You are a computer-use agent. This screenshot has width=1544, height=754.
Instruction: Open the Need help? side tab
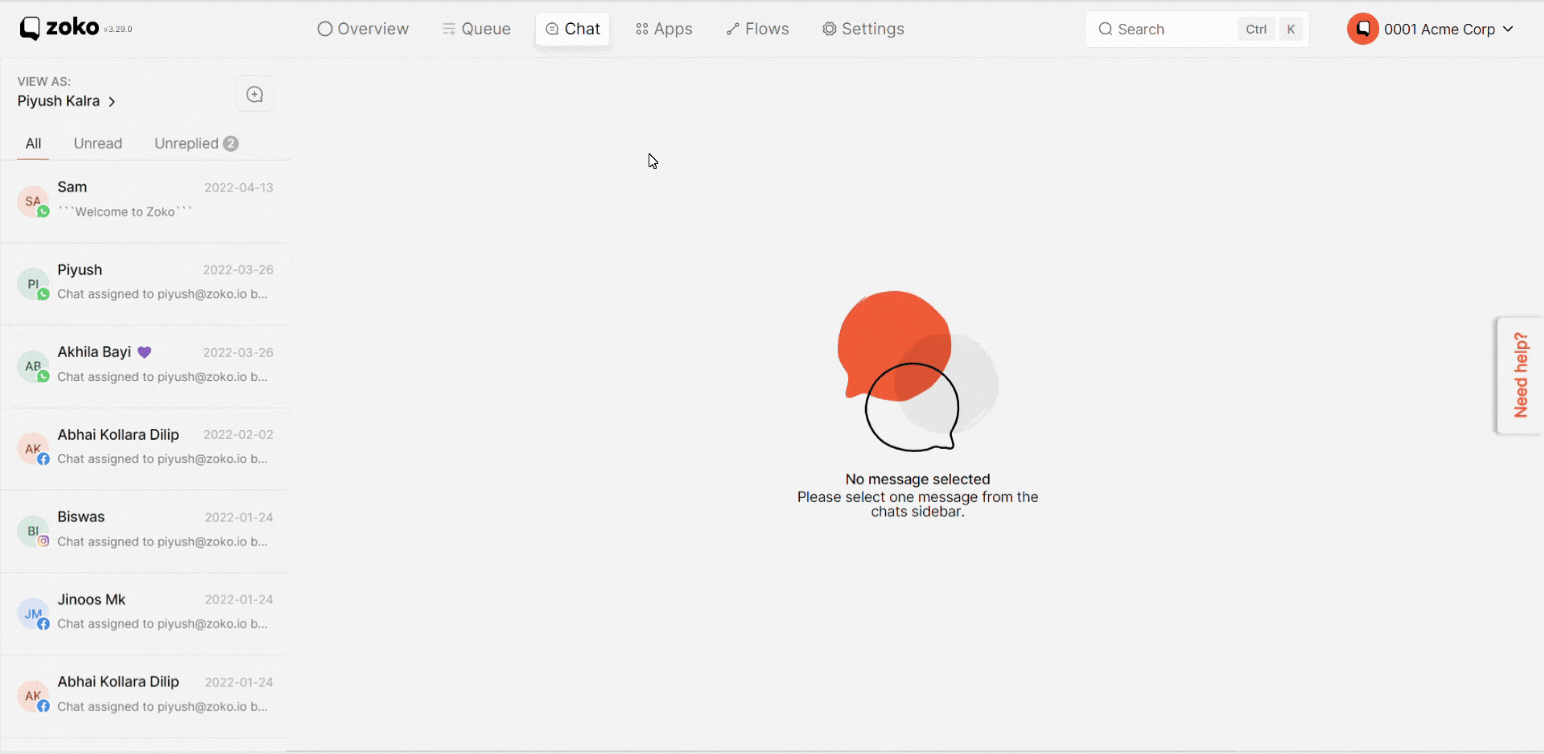[1520, 375]
